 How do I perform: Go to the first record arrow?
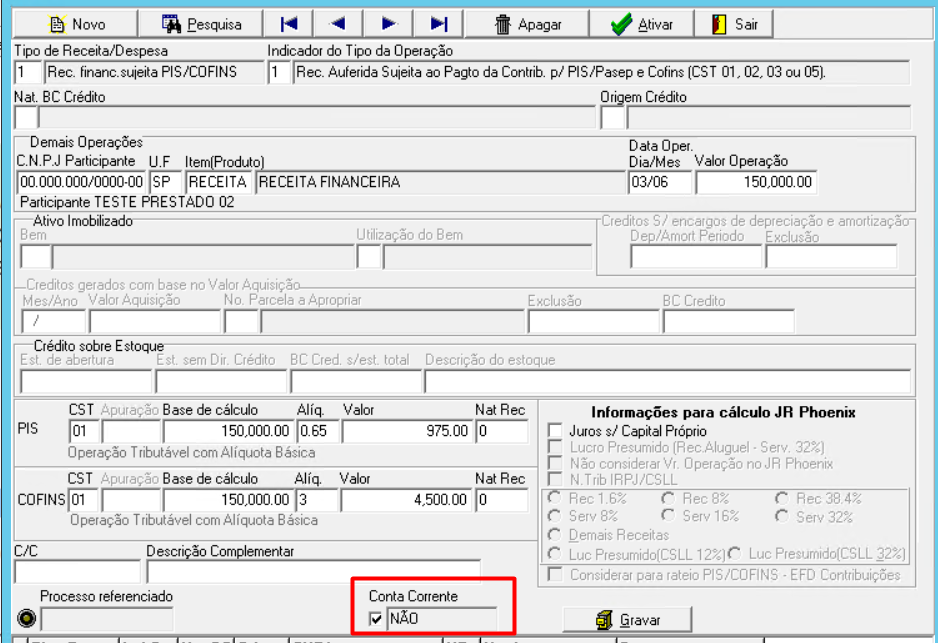[289, 24]
